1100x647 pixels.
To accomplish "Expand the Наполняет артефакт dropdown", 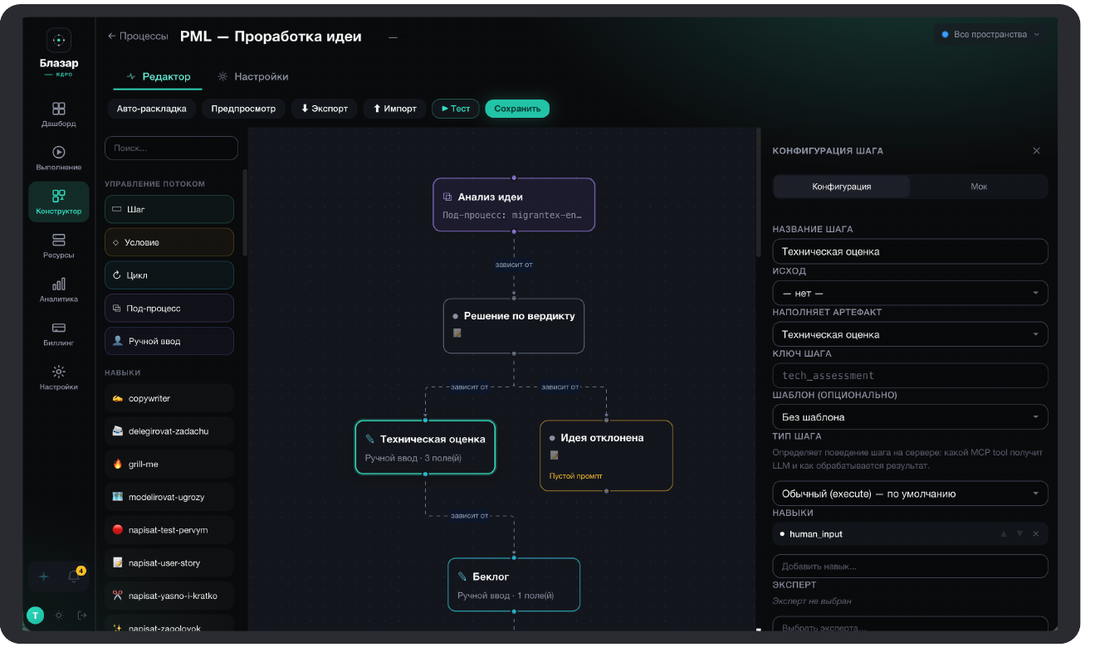I will point(910,335).
